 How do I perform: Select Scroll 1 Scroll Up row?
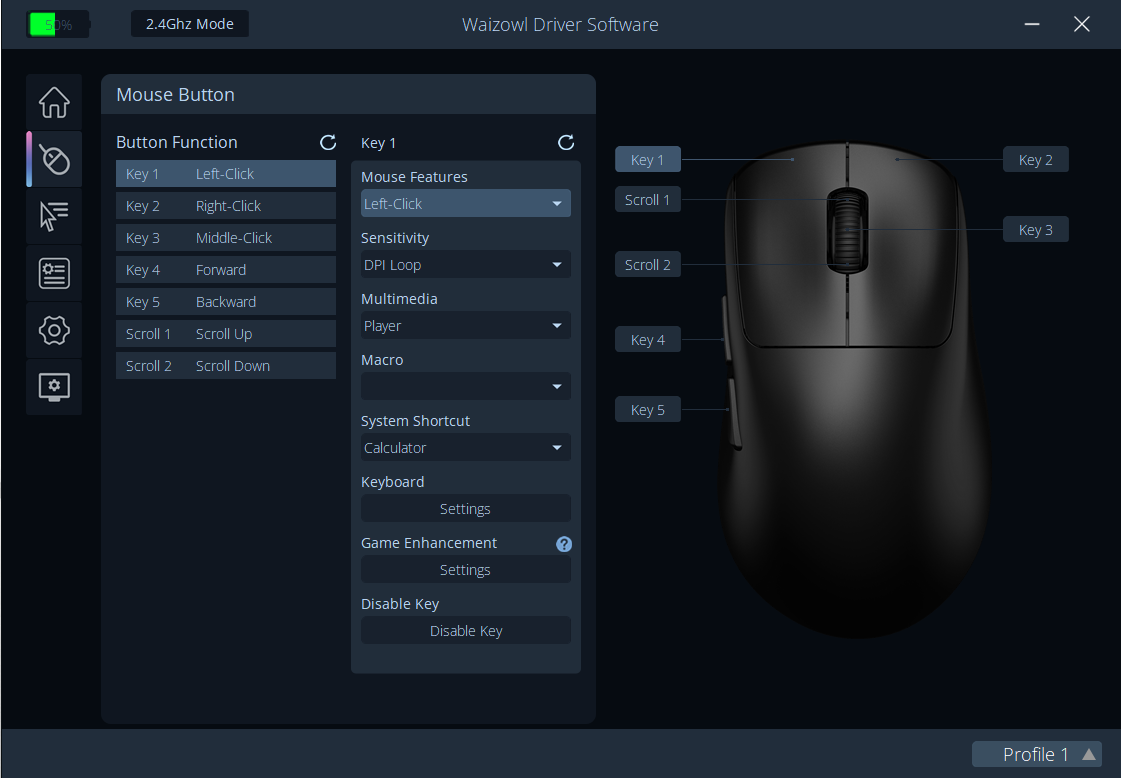[226, 334]
